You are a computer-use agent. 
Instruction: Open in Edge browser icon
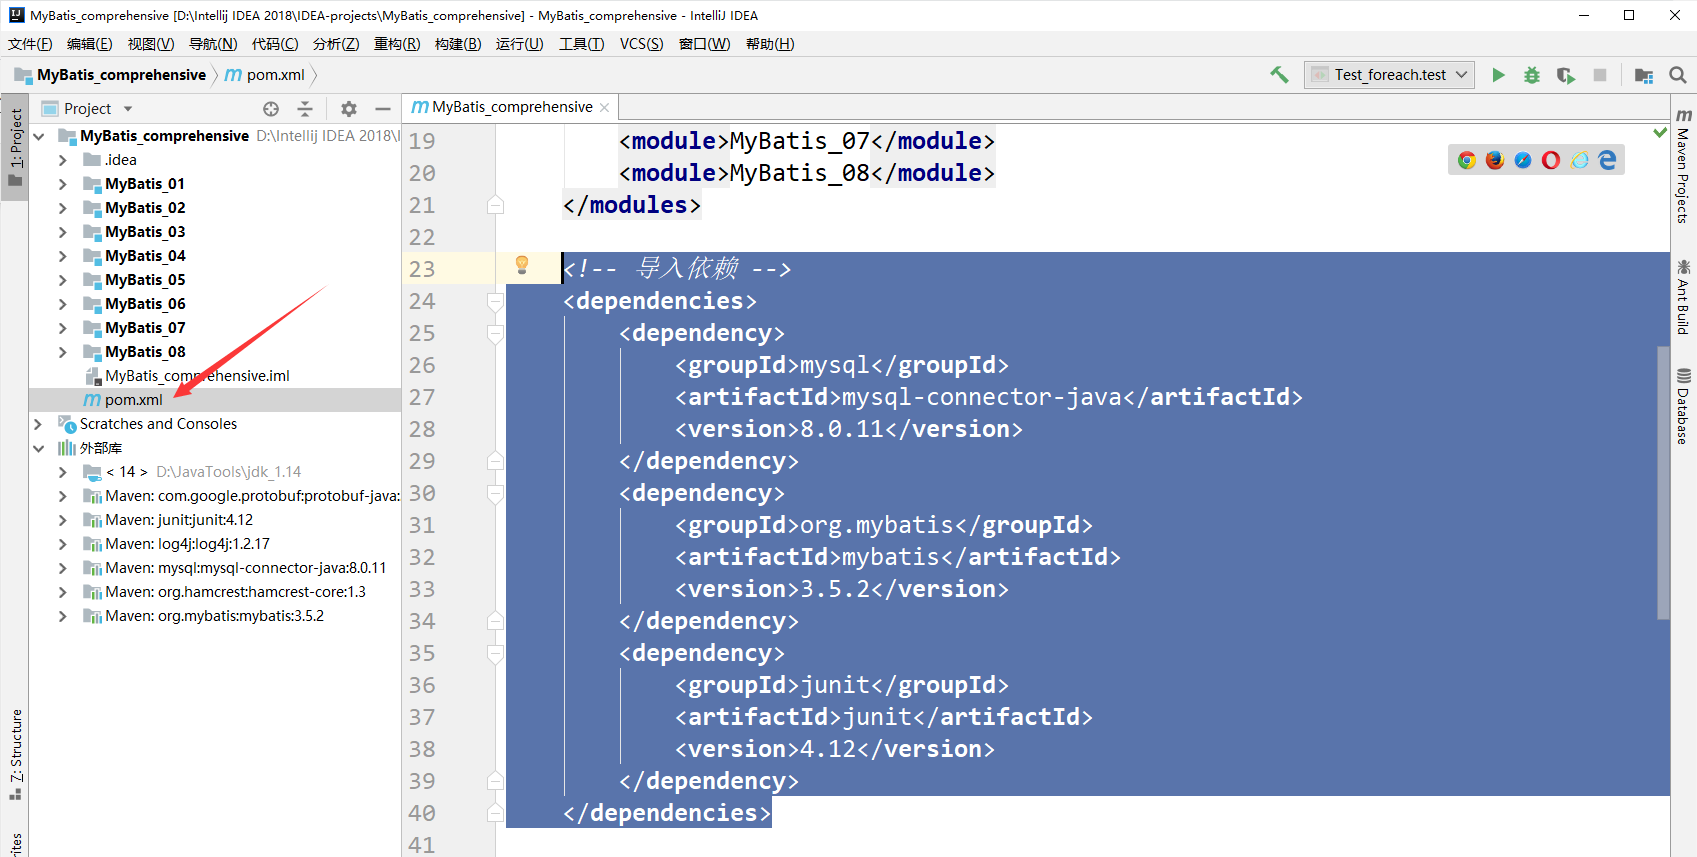1607,160
